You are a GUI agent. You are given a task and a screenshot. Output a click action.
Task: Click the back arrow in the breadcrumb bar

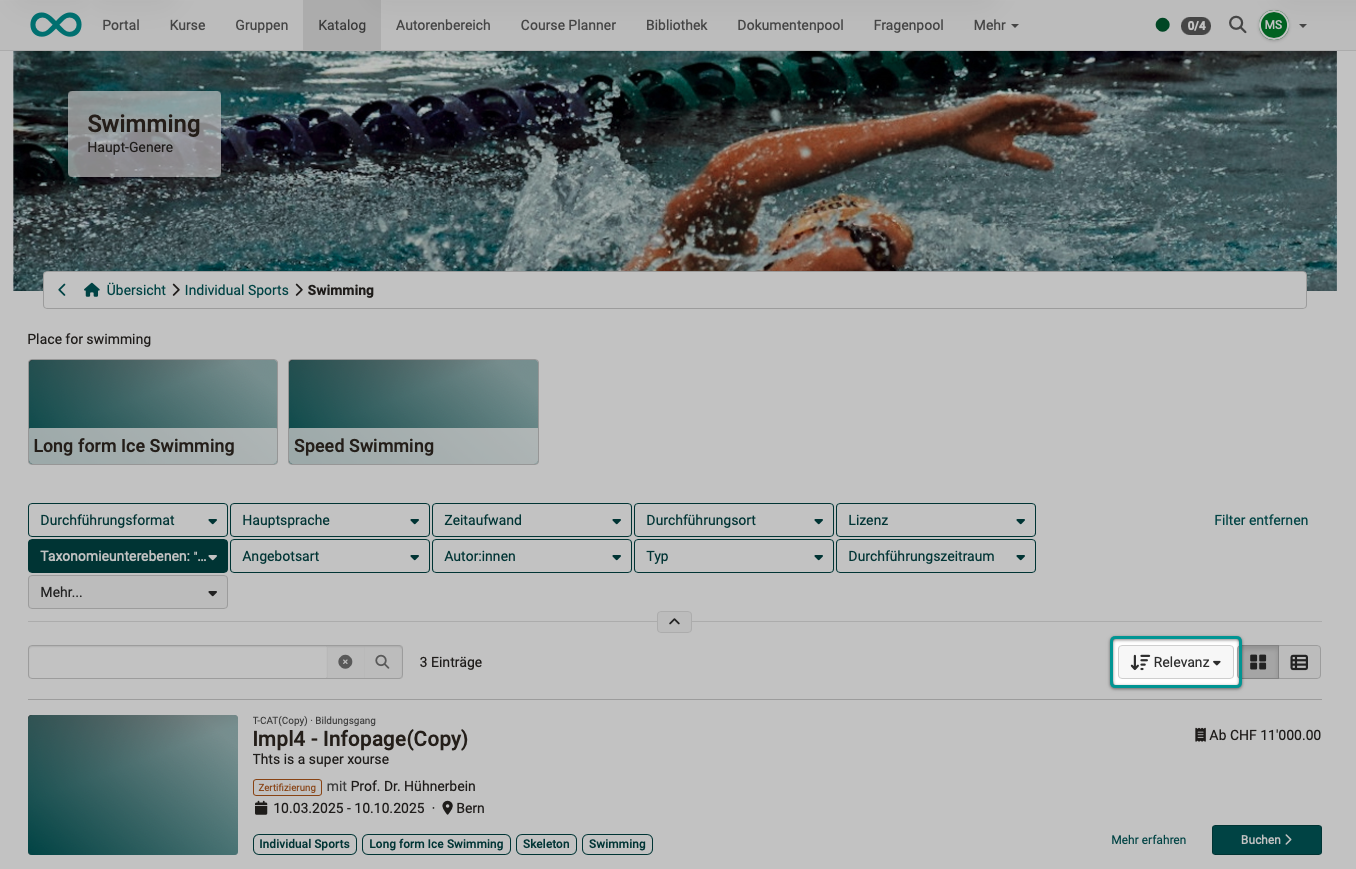coord(62,289)
